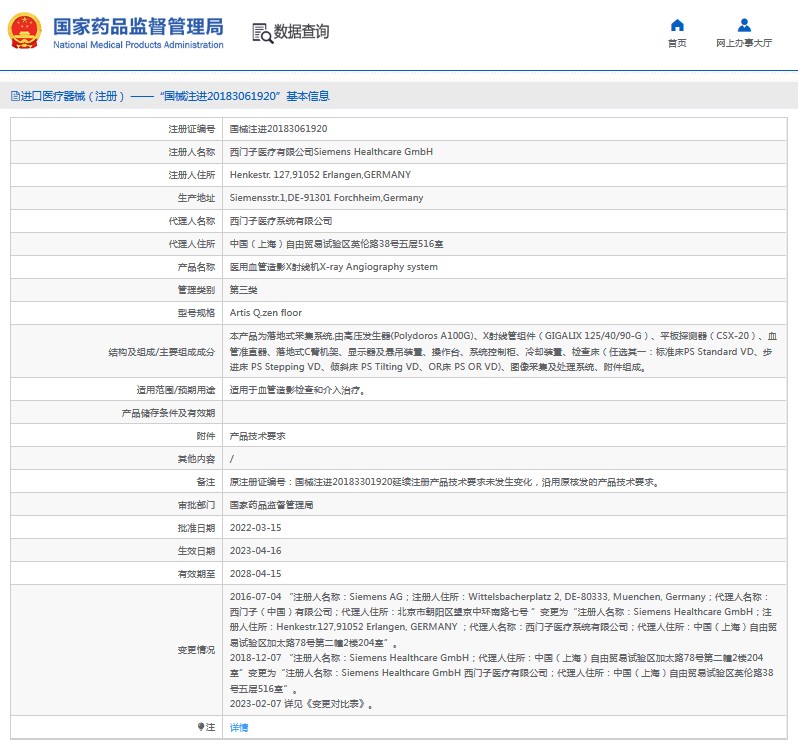798x747 pixels.
Task: Click the small icon beside 注 label
Action: (200, 727)
